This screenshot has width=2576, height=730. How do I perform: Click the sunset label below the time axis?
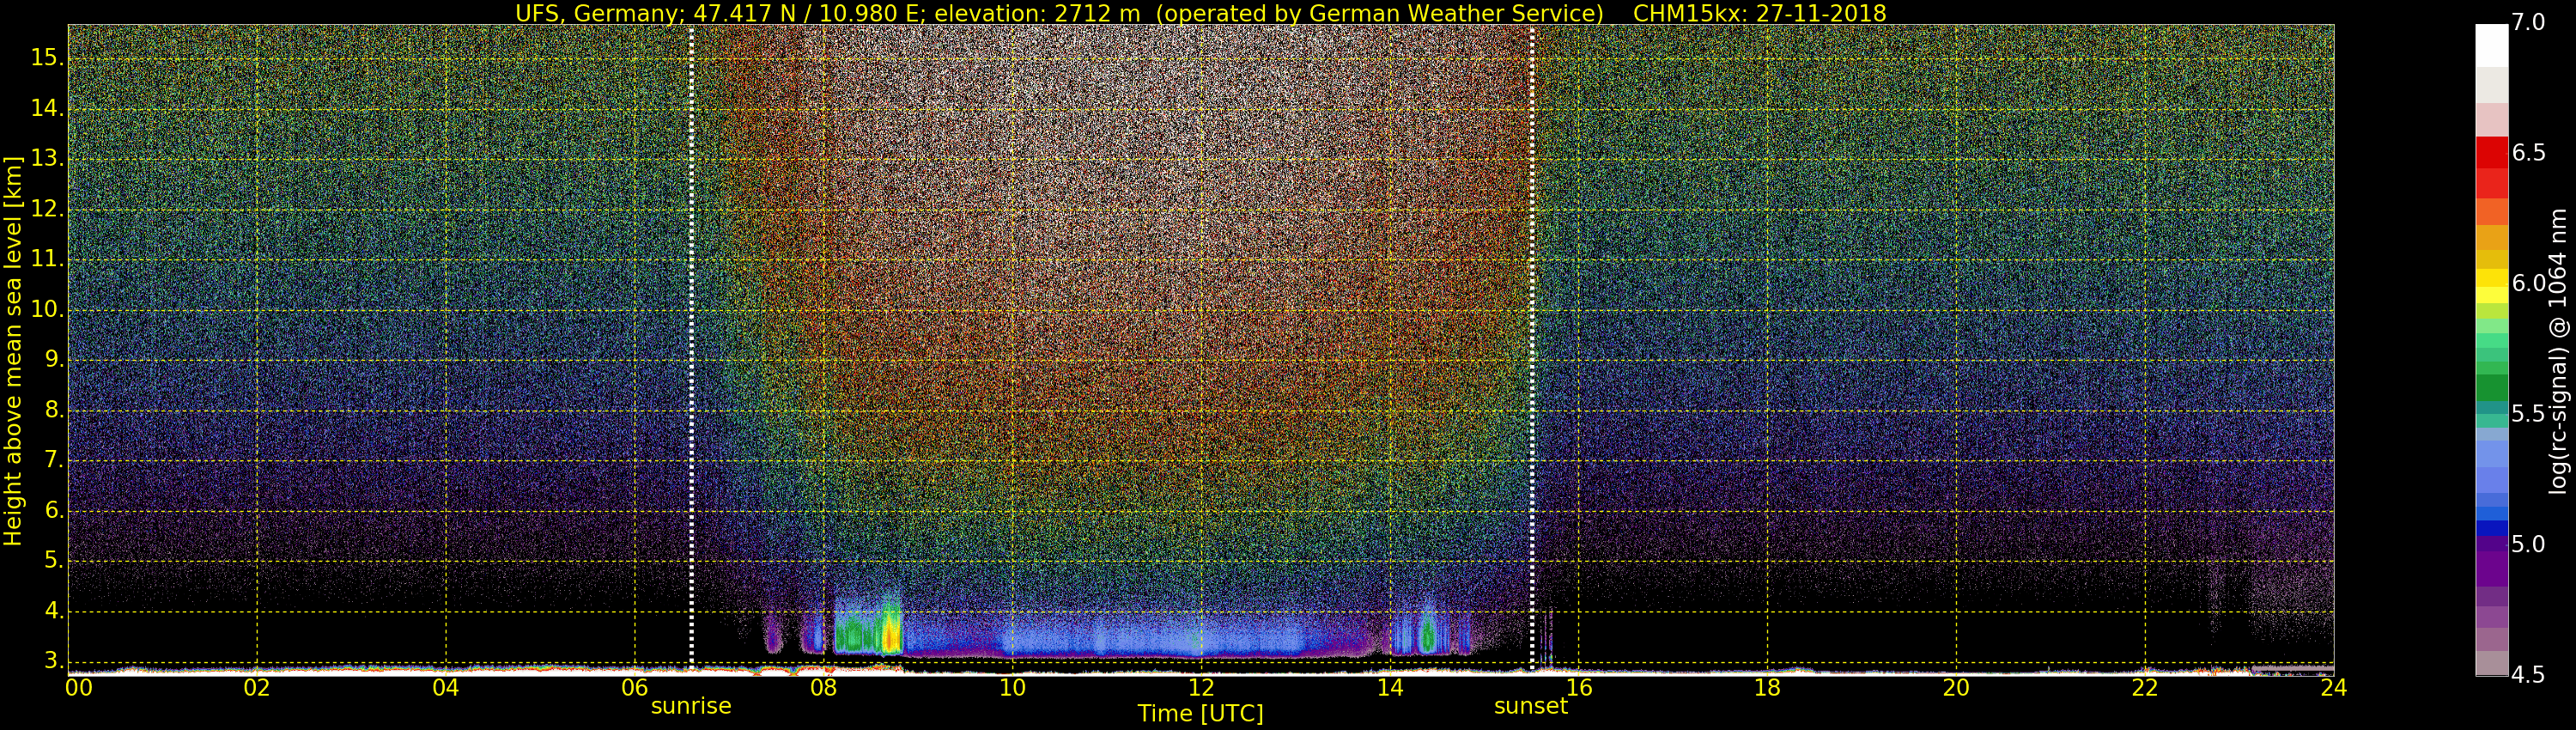point(1530,706)
